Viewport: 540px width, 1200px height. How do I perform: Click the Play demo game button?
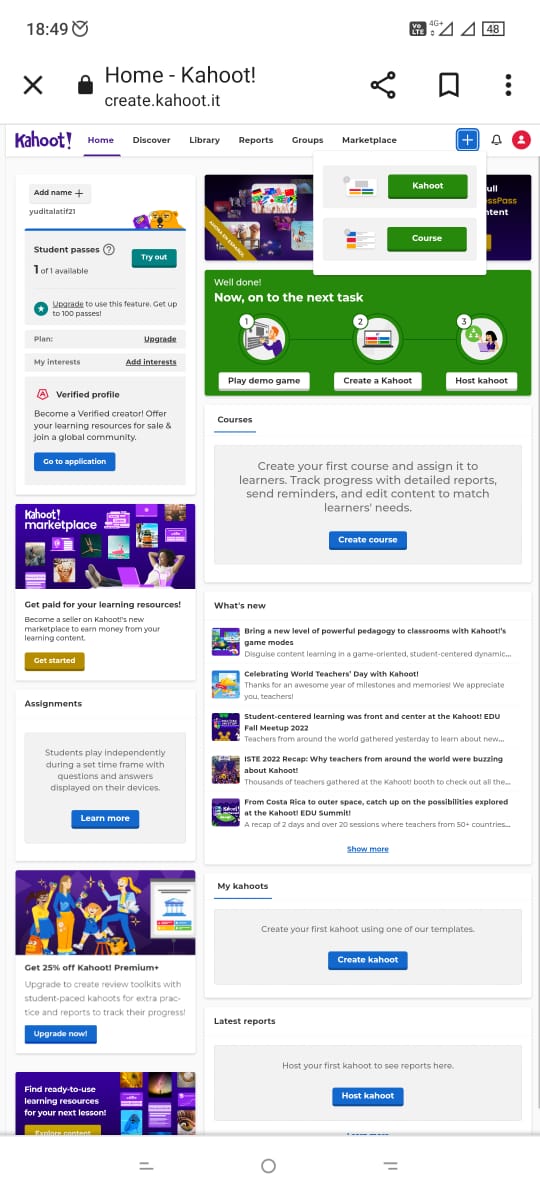click(x=264, y=381)
